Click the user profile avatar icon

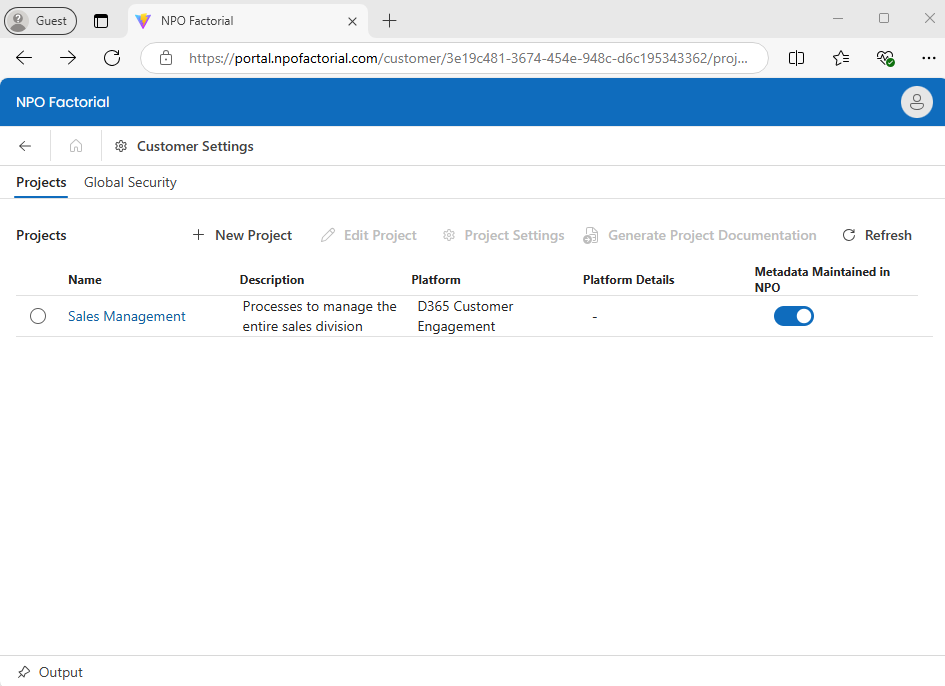coord(916,102)
